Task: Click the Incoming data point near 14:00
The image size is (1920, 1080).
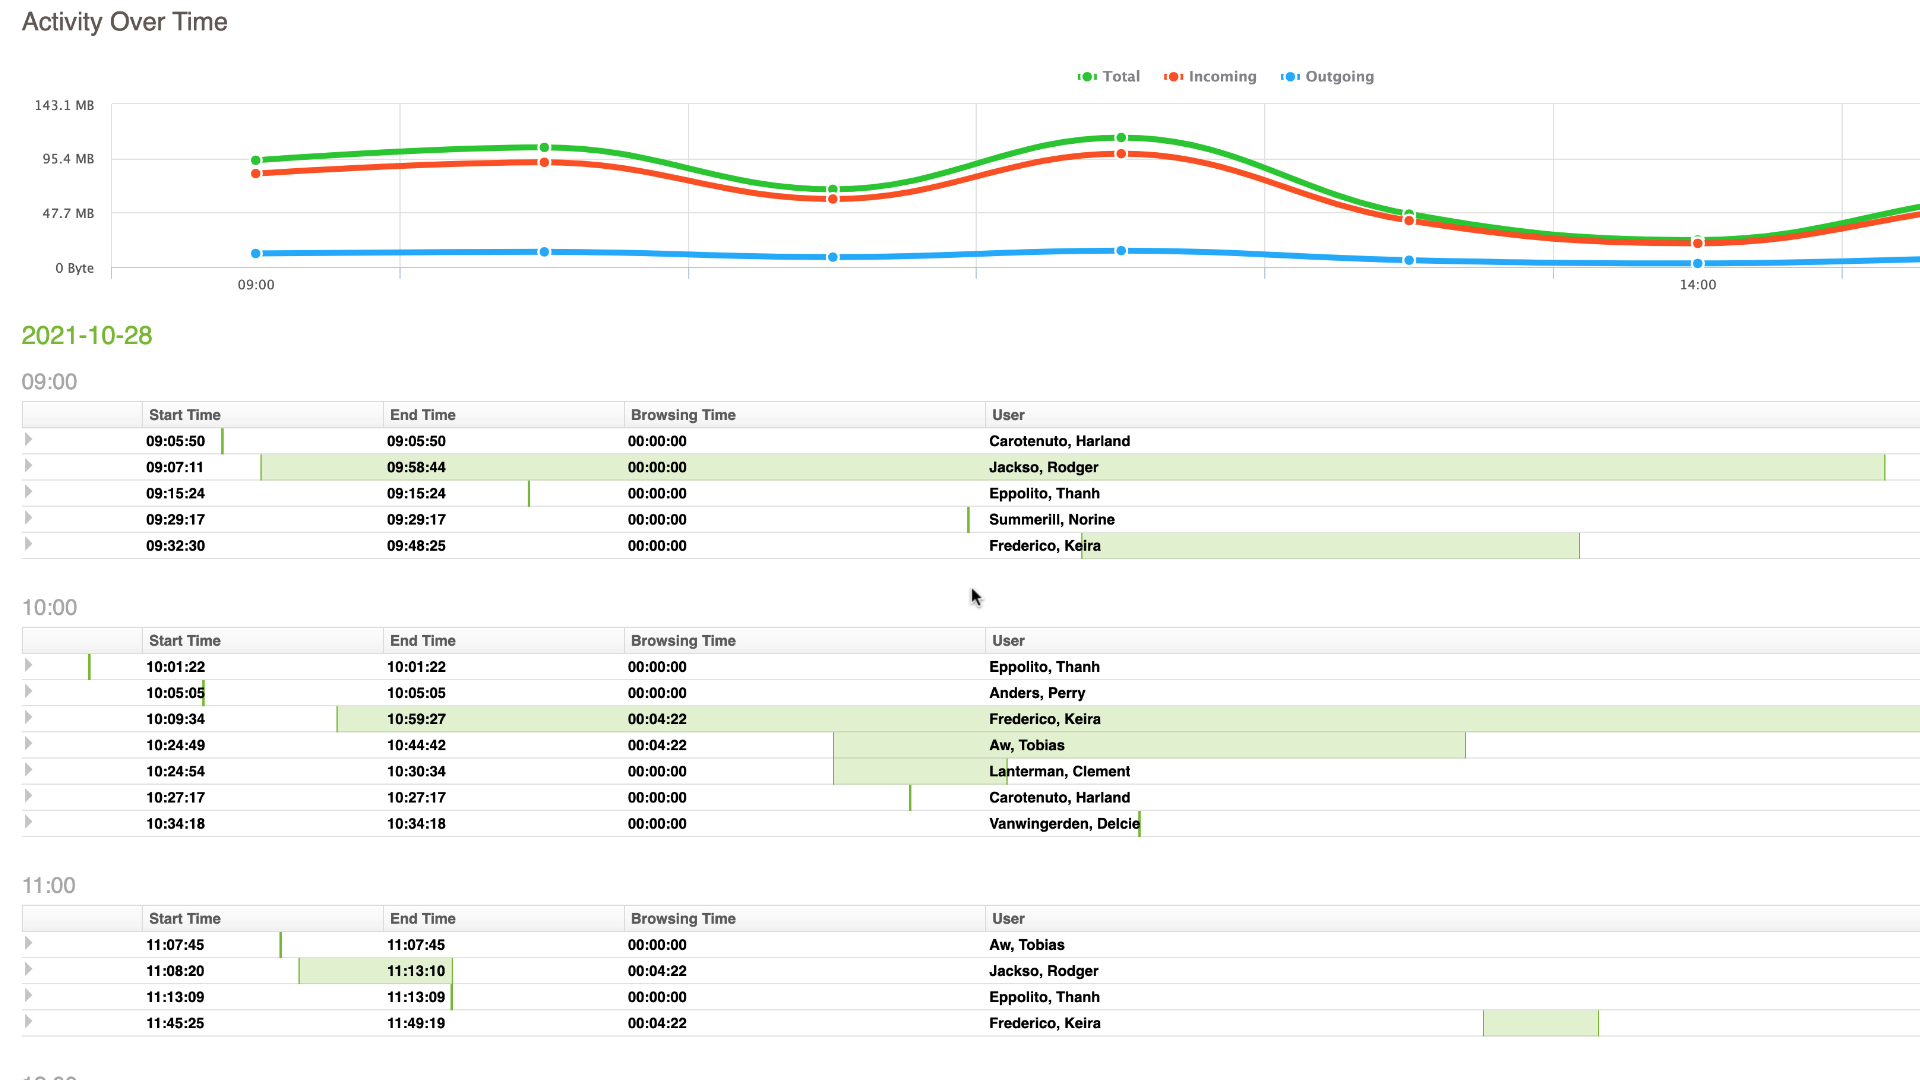Action: (1697, 242)
